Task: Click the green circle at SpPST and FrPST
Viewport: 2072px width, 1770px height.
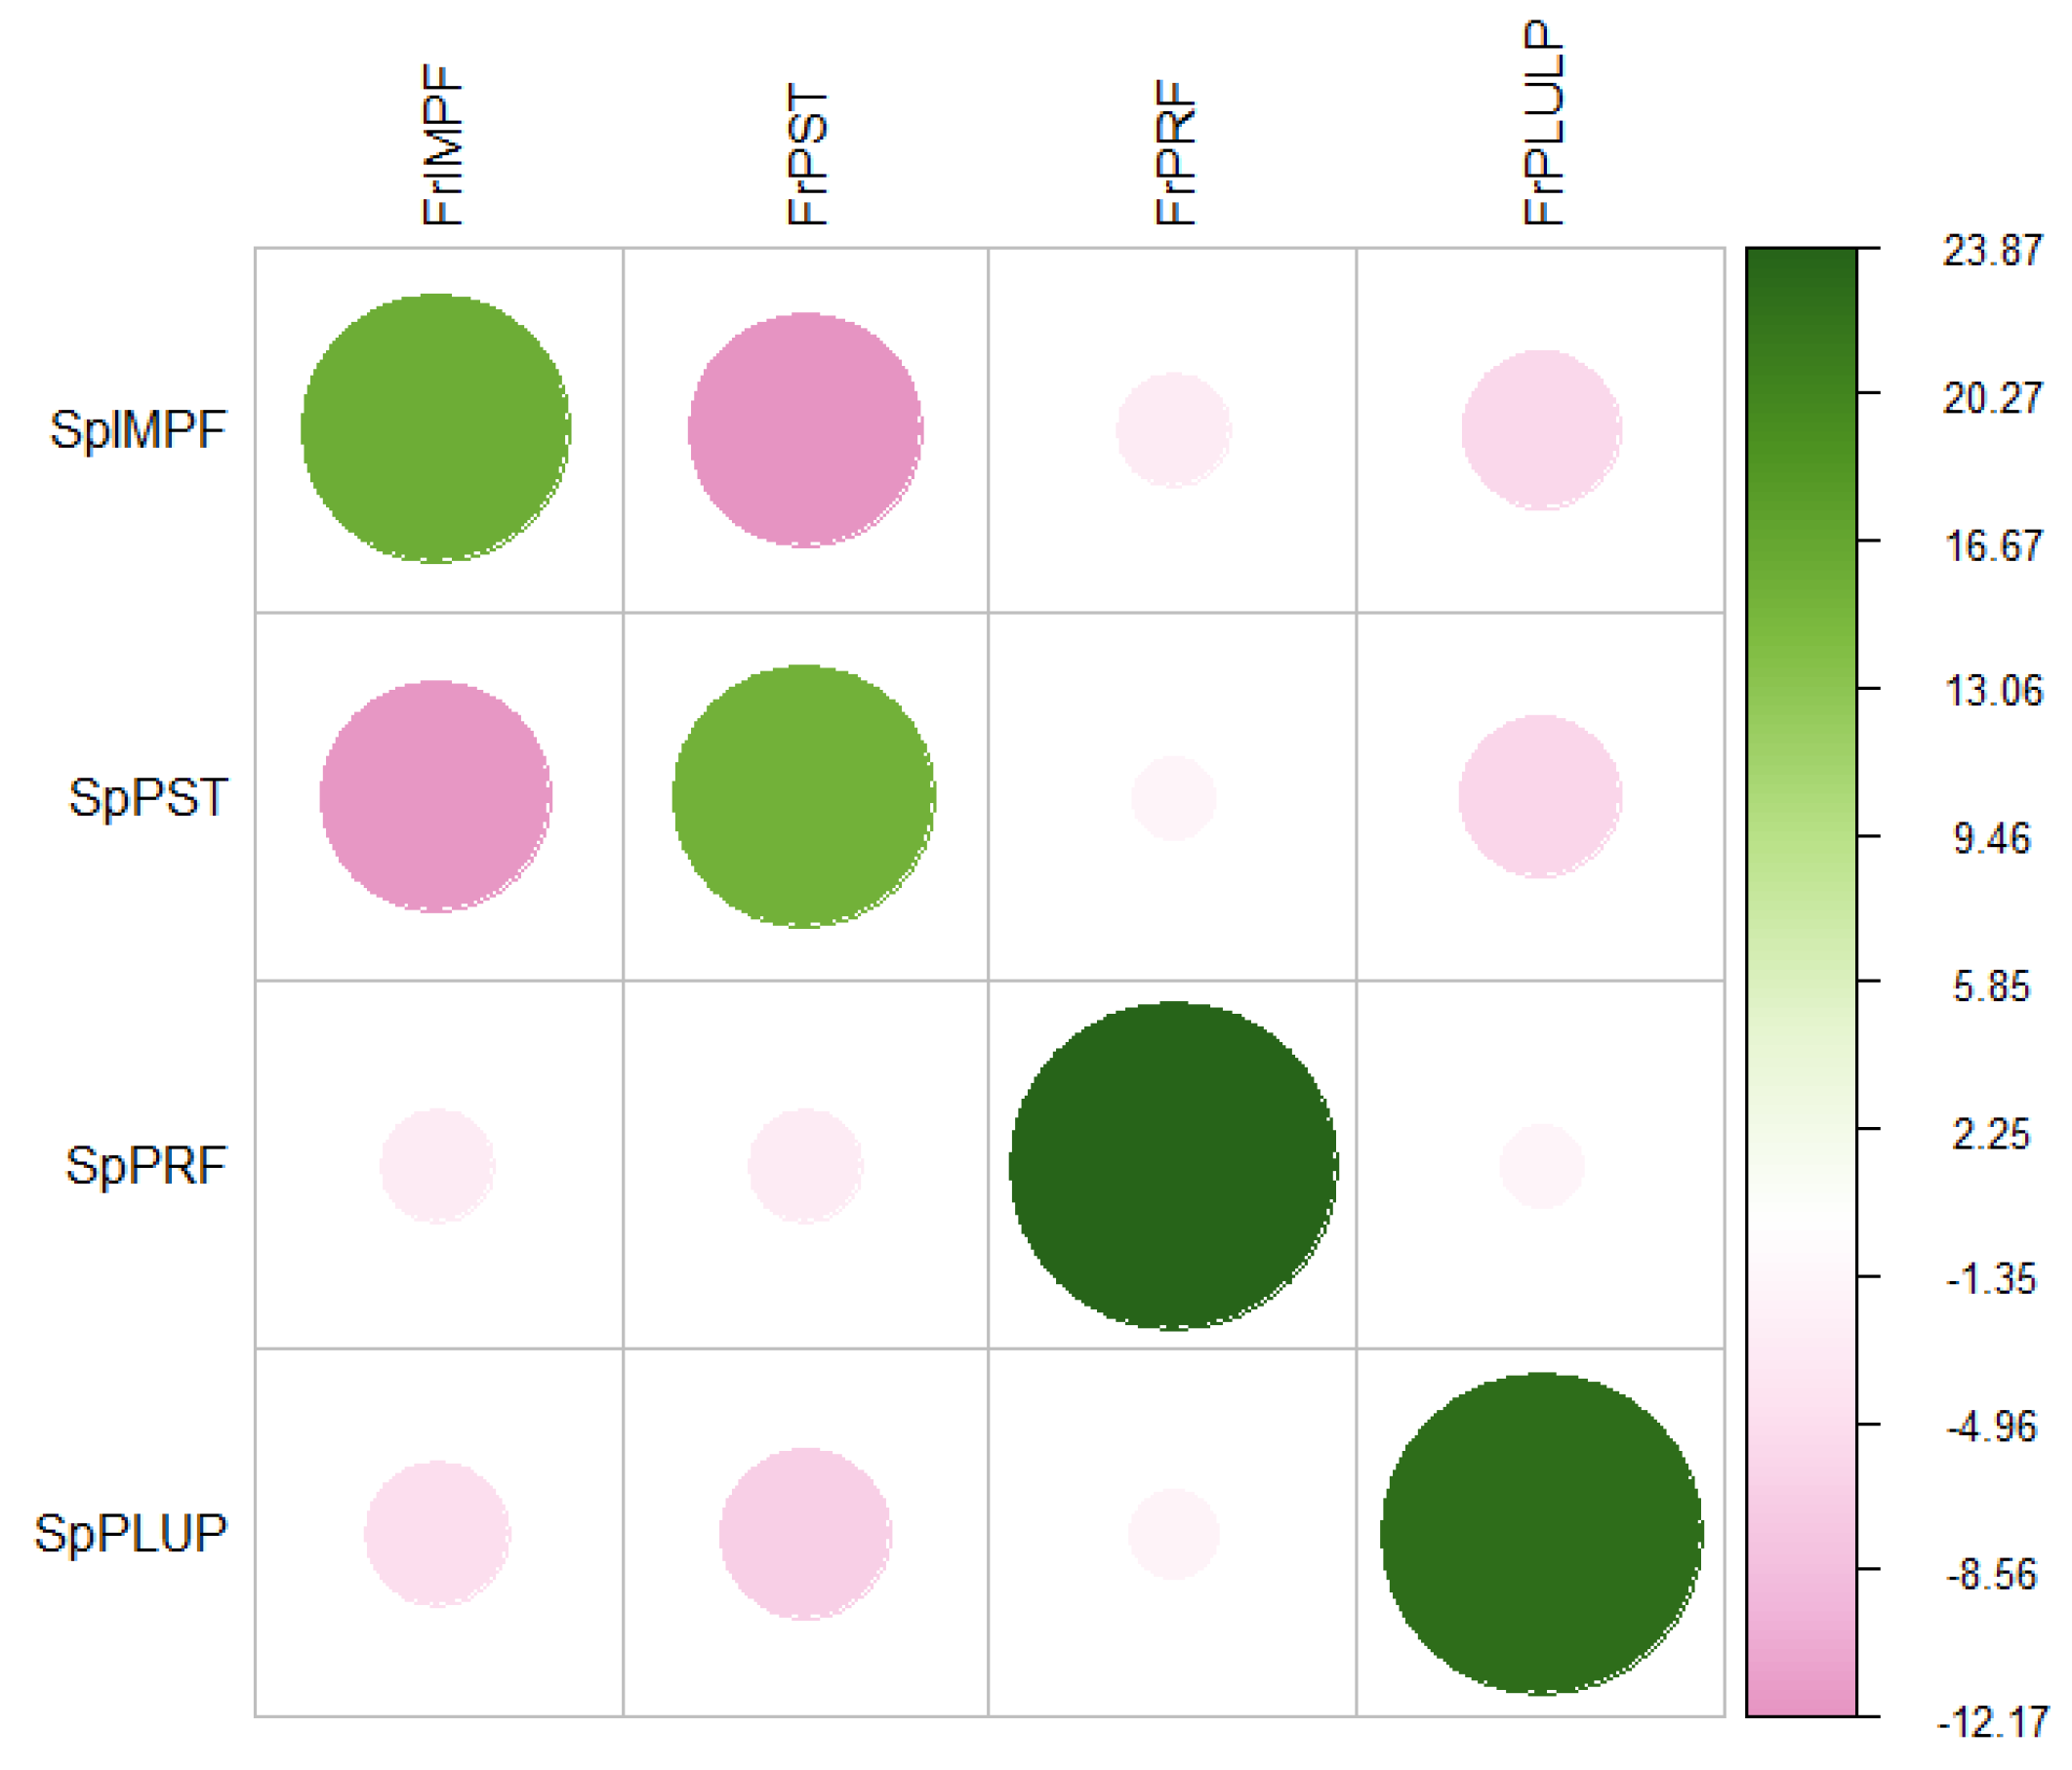Action: tap(804, 797)
